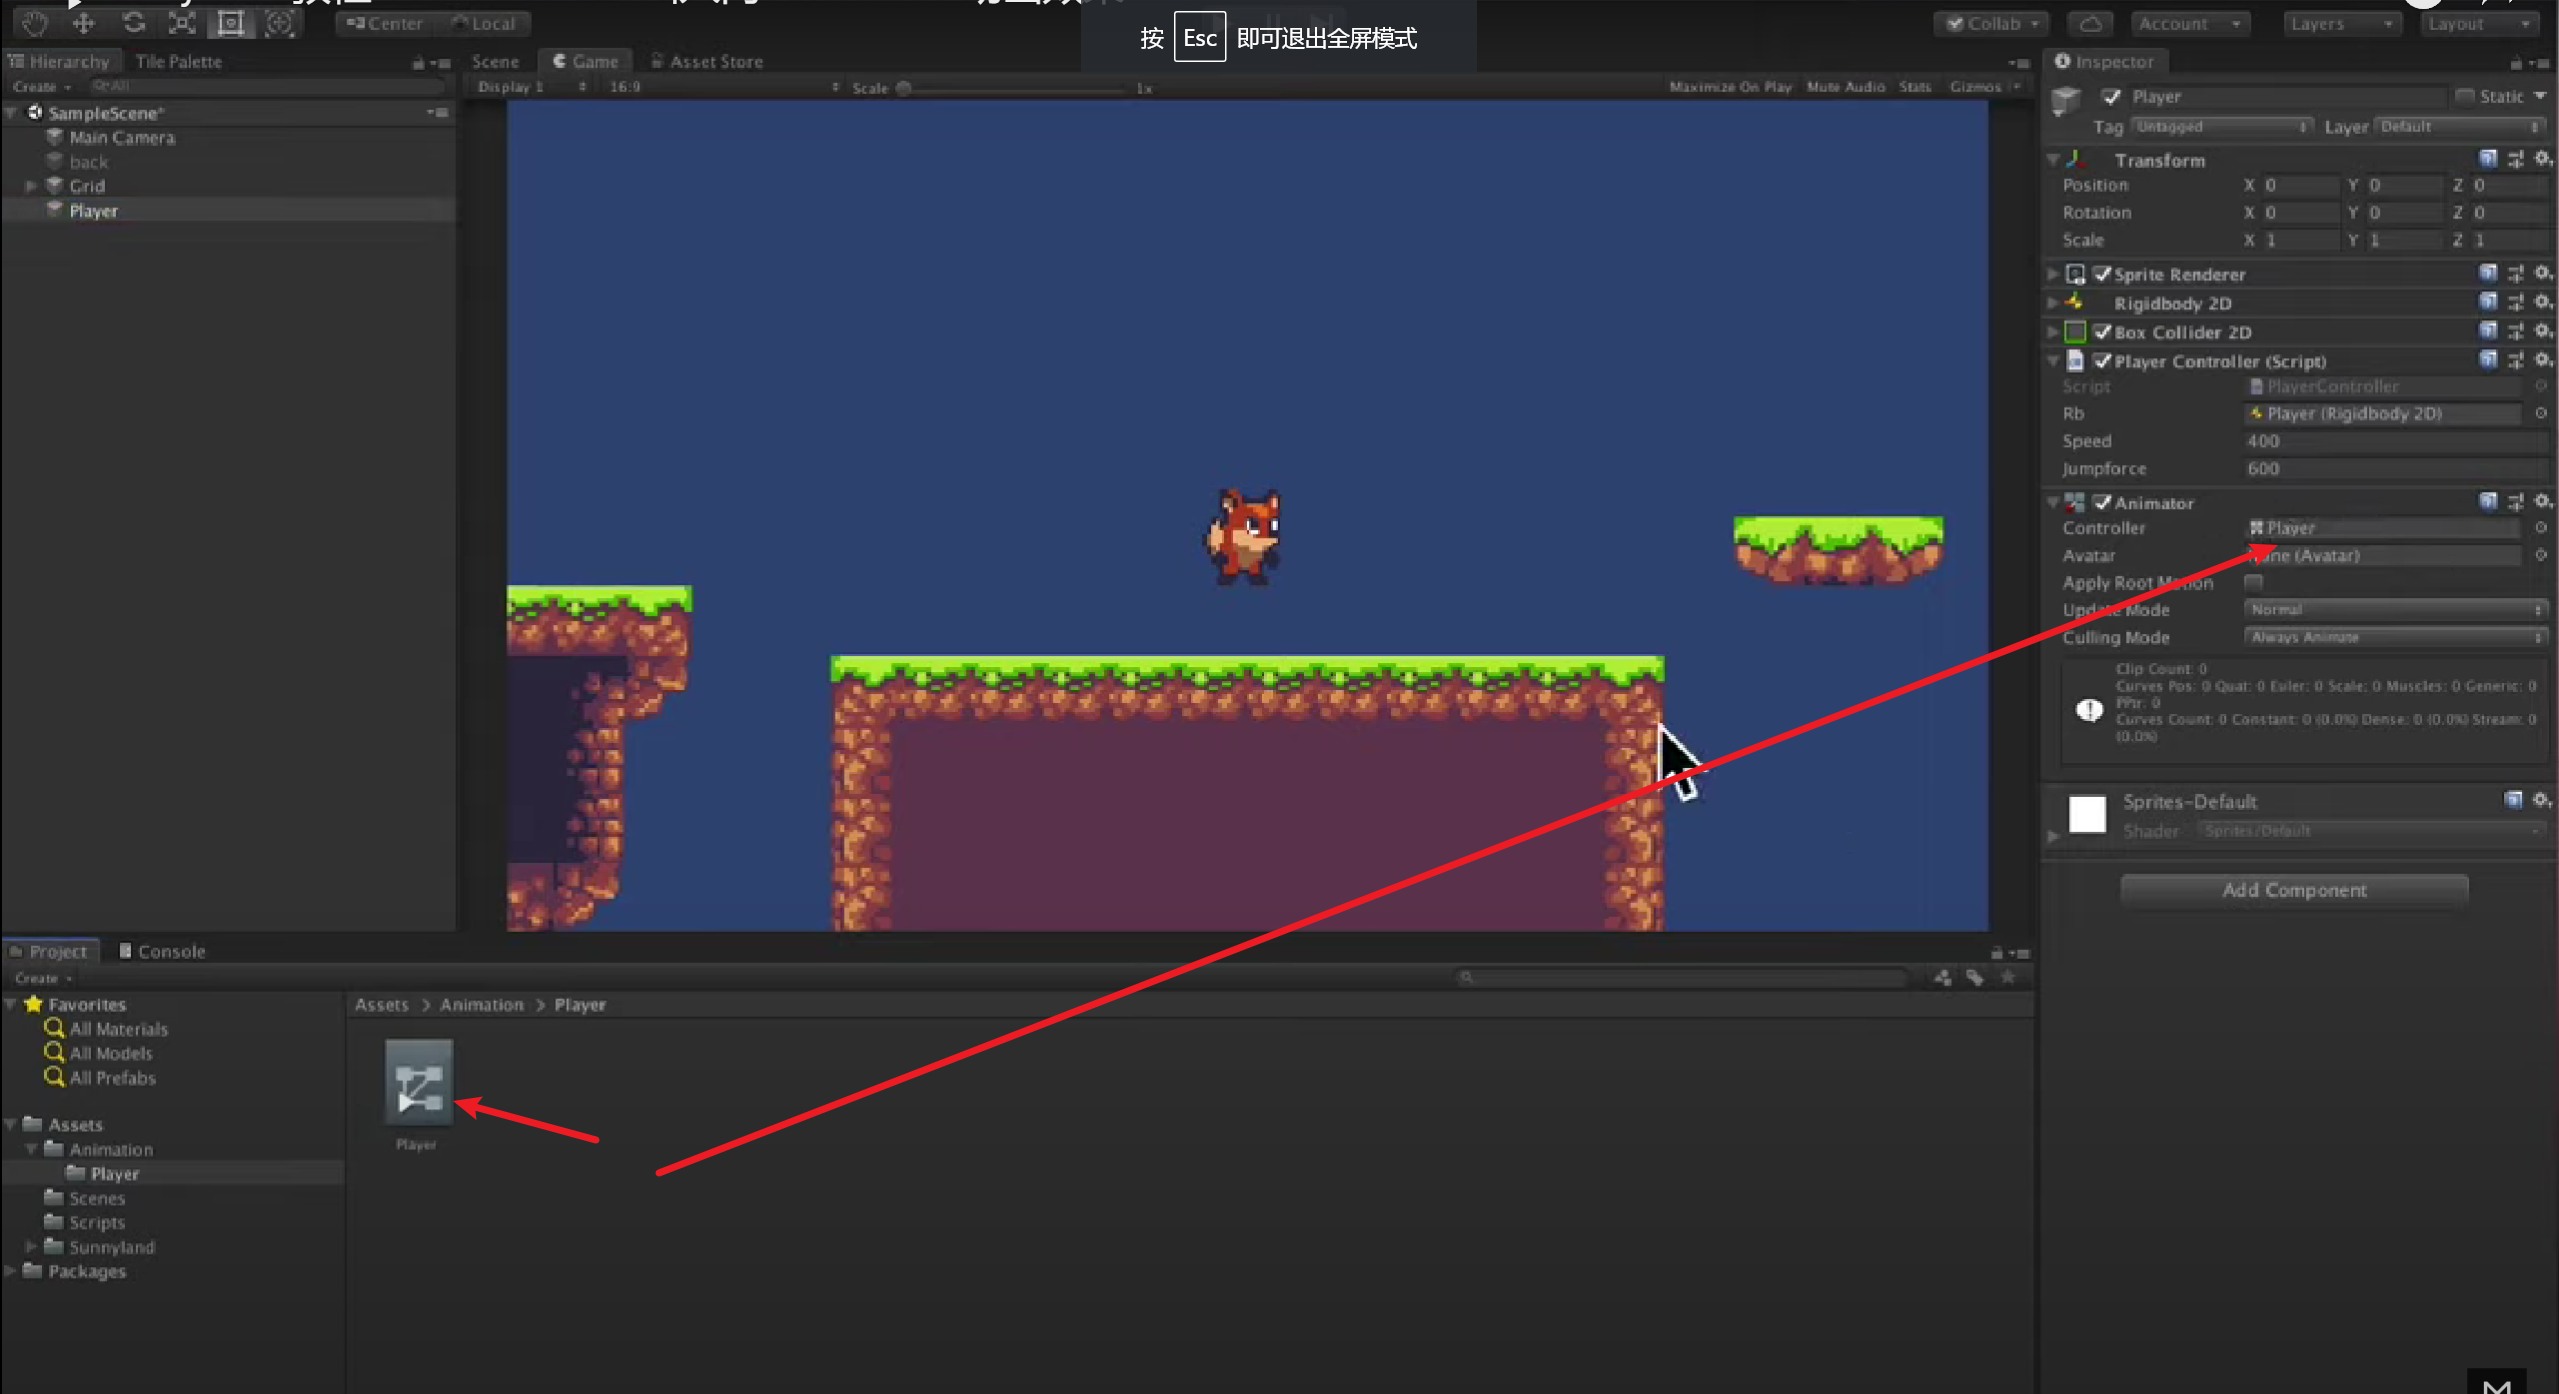Image resolution: width=2559 pixels, height=1394 pixels.
Task: Toggle the Apply Root Motion checkbox
Action: (x=2253, y=582)
